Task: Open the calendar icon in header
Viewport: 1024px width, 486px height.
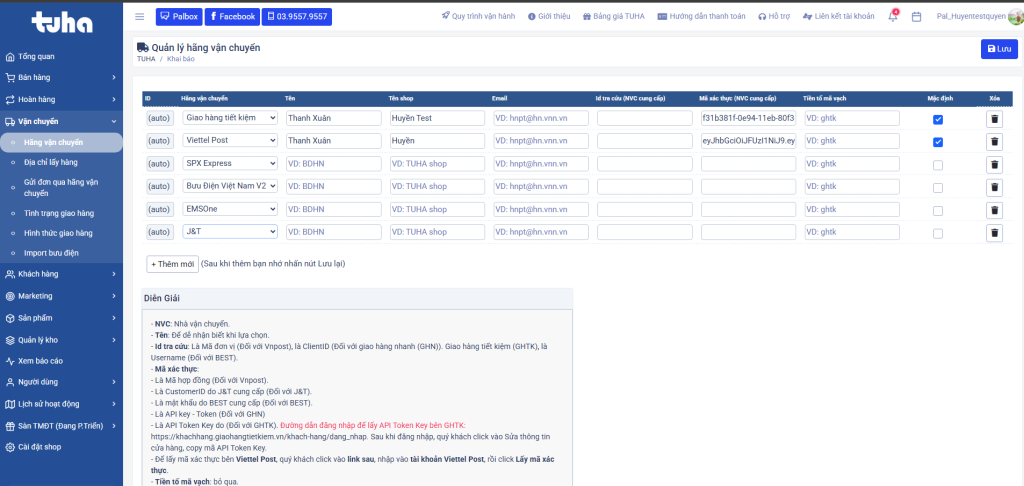Action: coord(916,17)
